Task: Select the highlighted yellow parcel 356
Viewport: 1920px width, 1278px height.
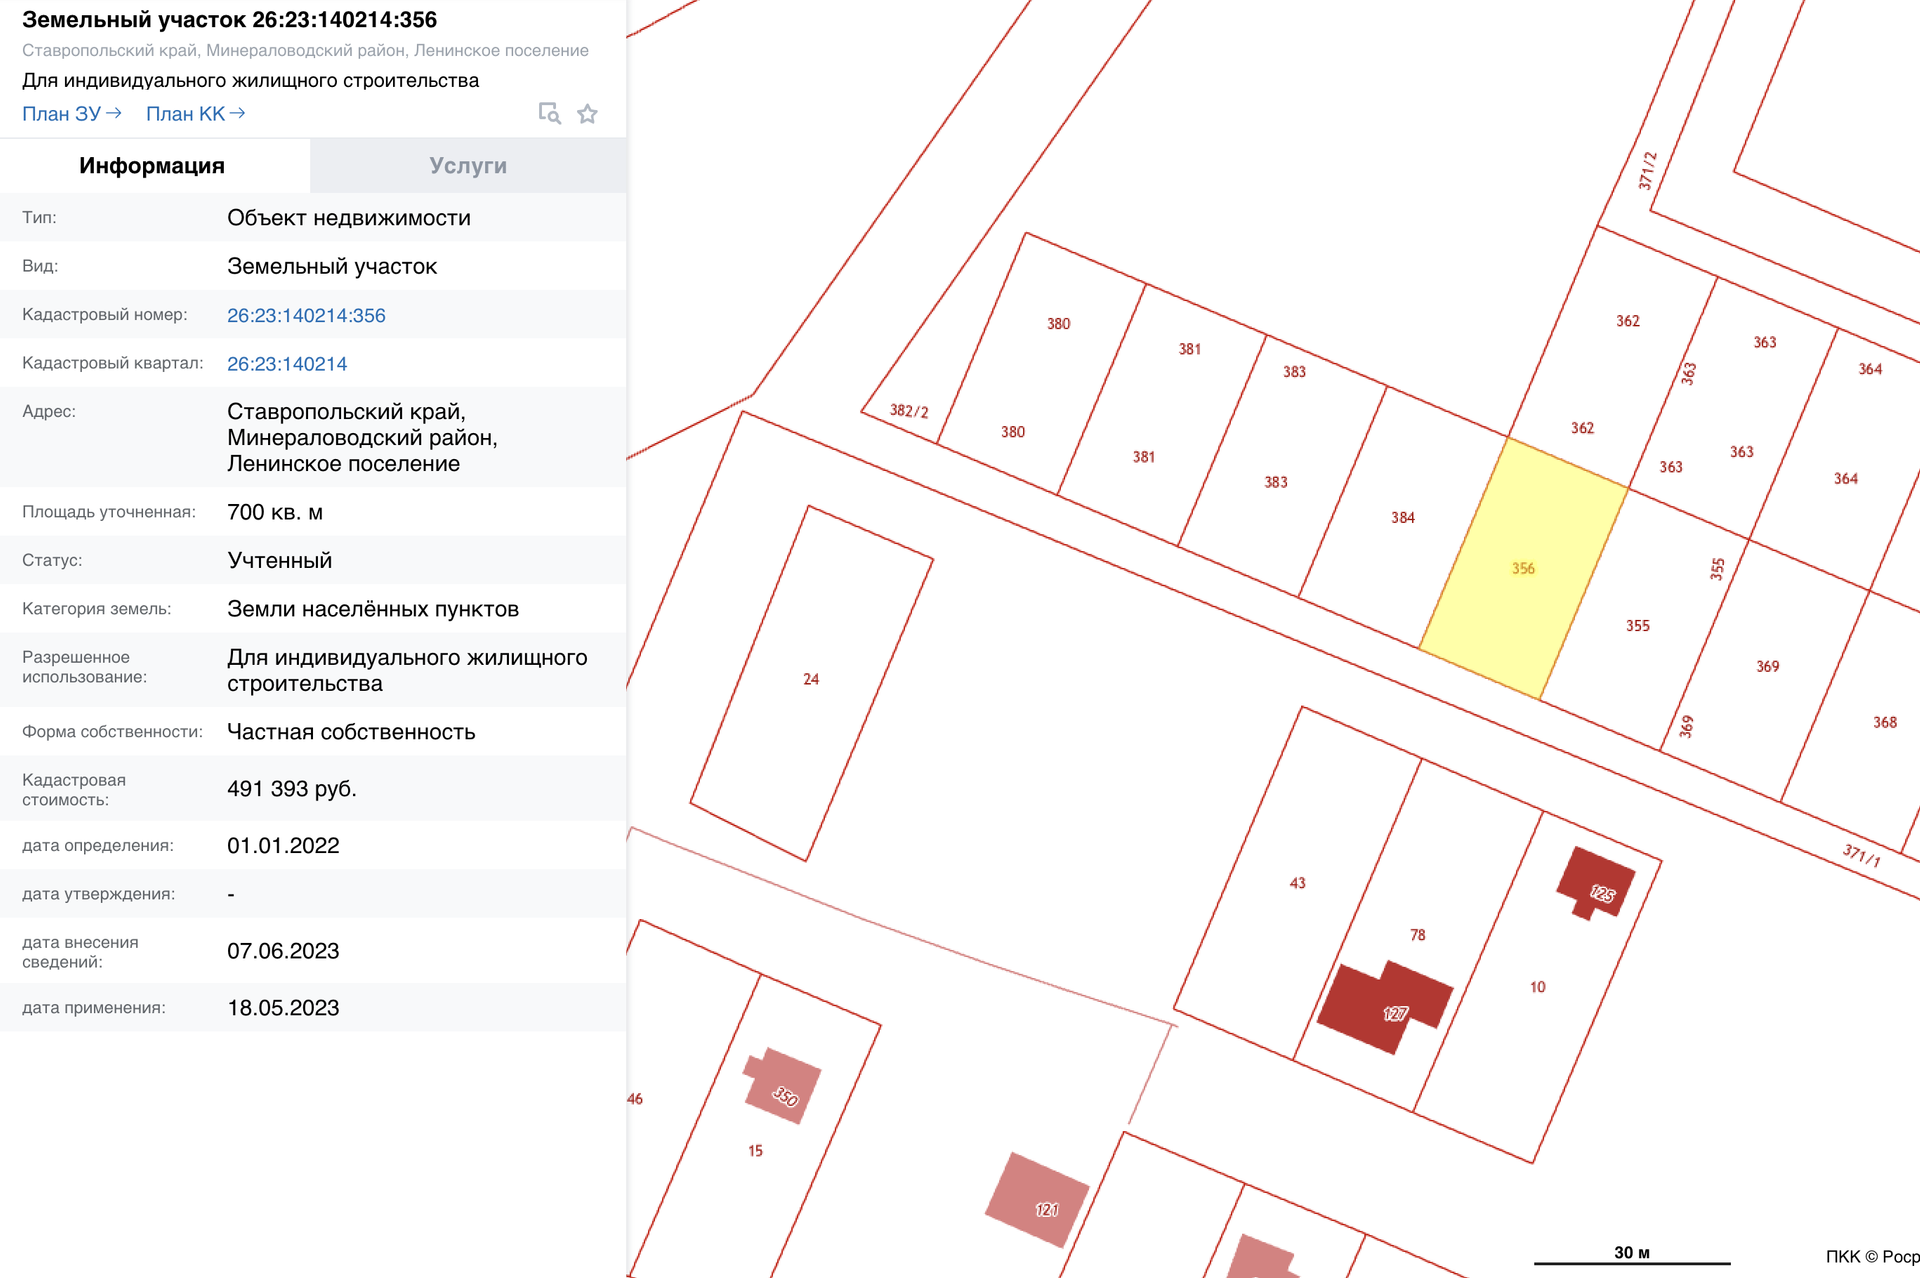Action: pyautogui.click(x=1523, y=568)
